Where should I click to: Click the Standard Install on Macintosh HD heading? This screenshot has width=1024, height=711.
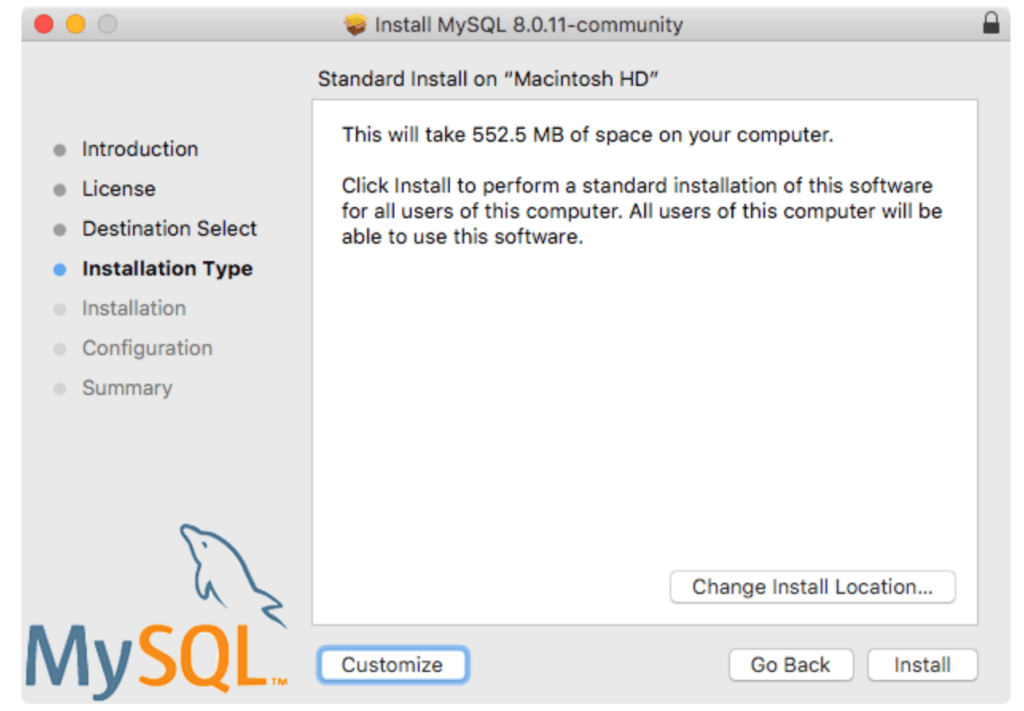pyautogui.click(x=488, y=79)
